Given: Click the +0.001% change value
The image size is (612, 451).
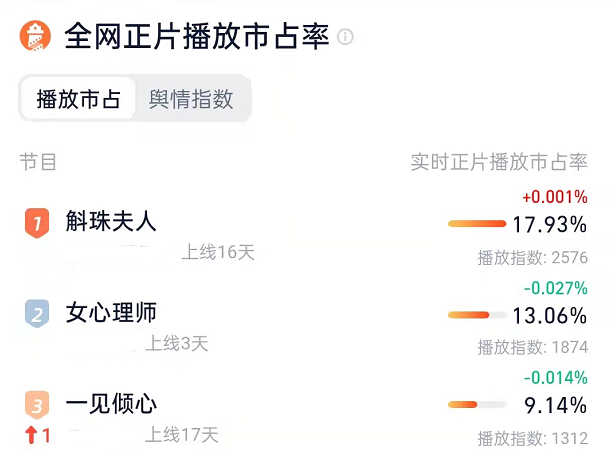Looking at the screenshot, I should click(x=555, y=197).
